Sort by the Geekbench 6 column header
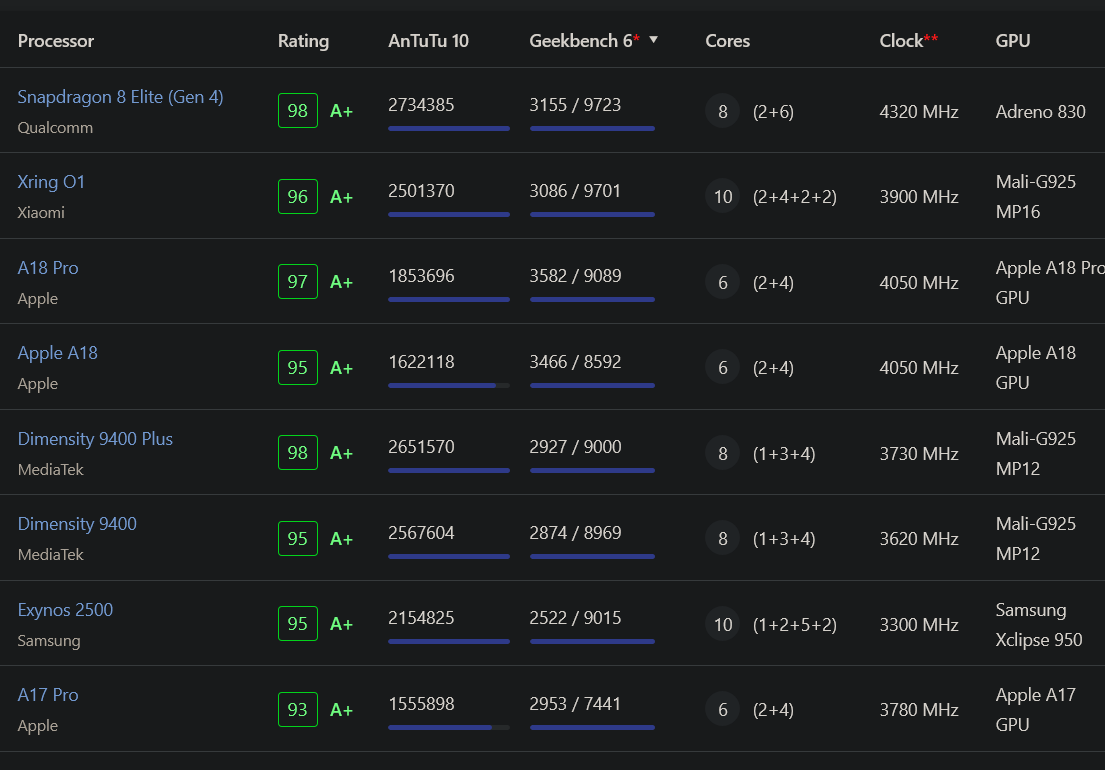Image resolution: width=1105 pixels, height=770 pixels. (584, 41)
